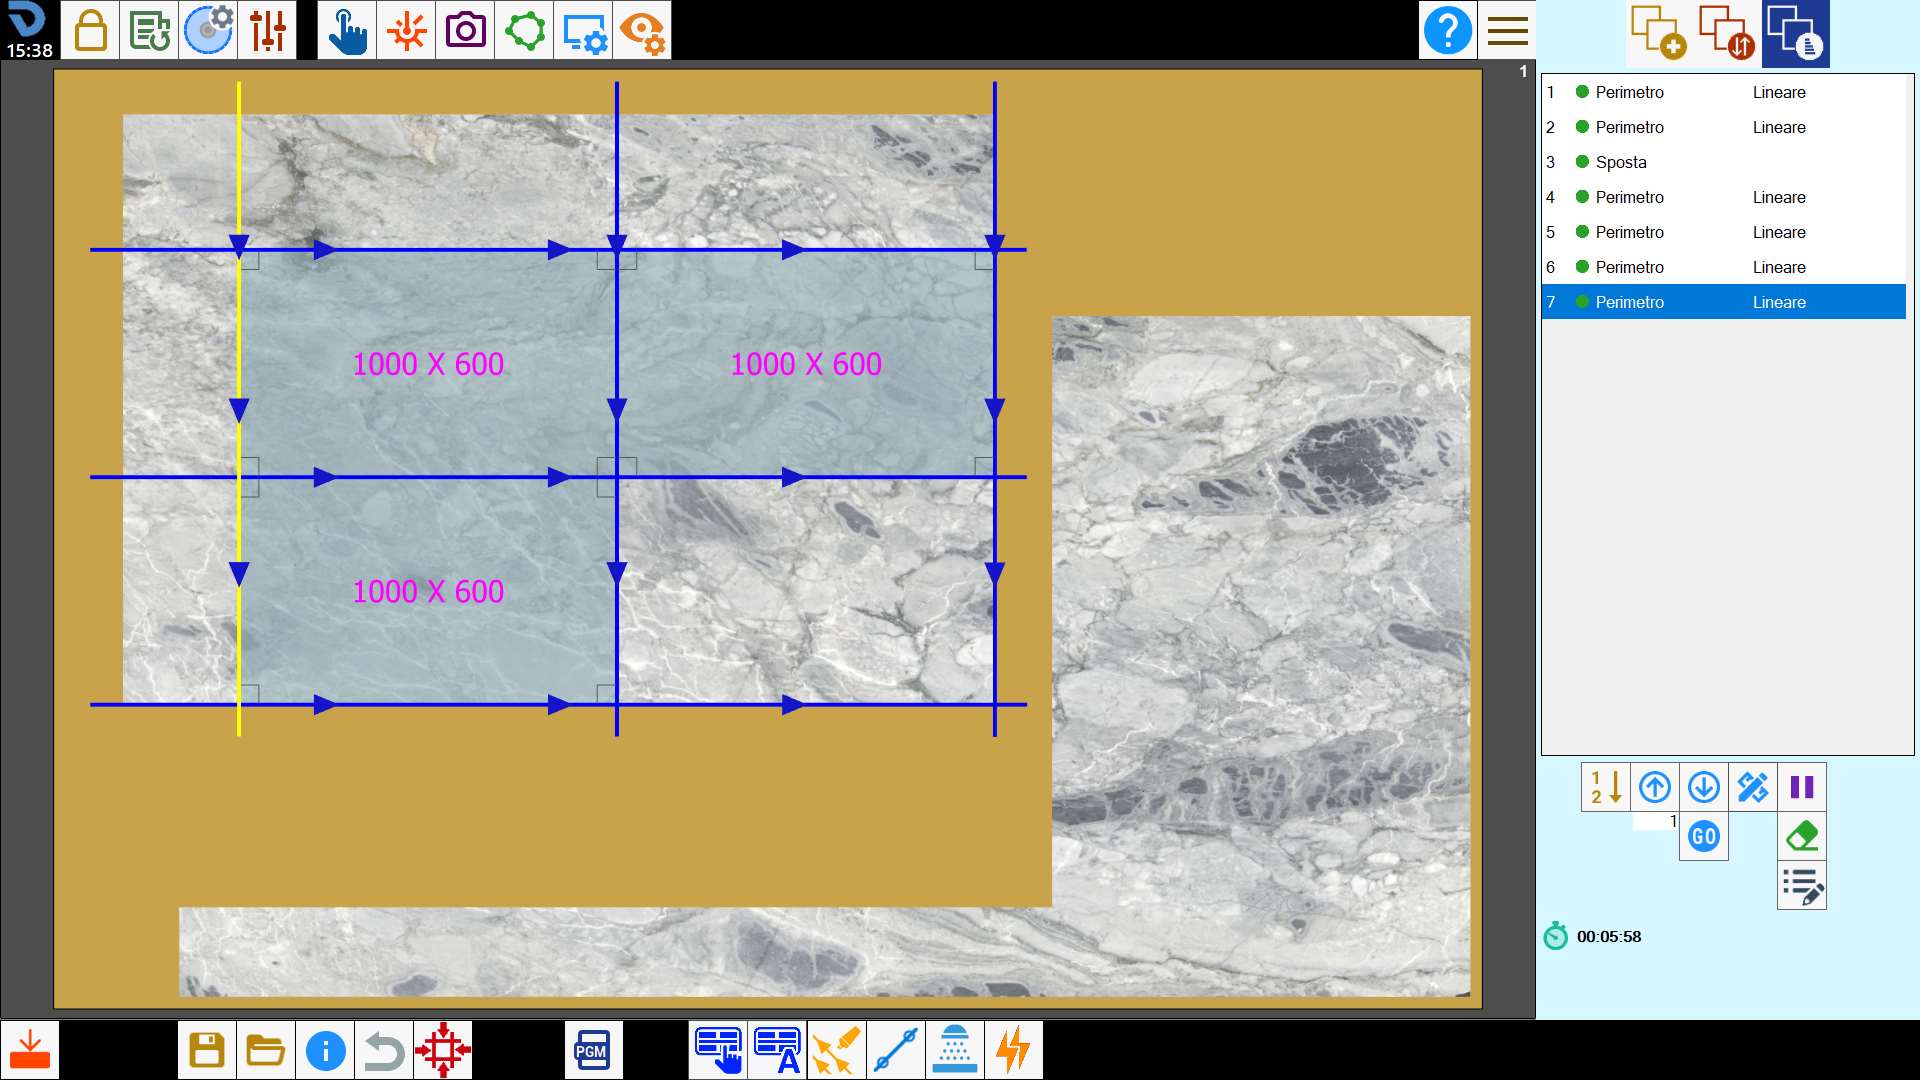This screenshot has height=1080, width=1920.
Task: Open the camera capture tool
Action: tap(465, 30)
